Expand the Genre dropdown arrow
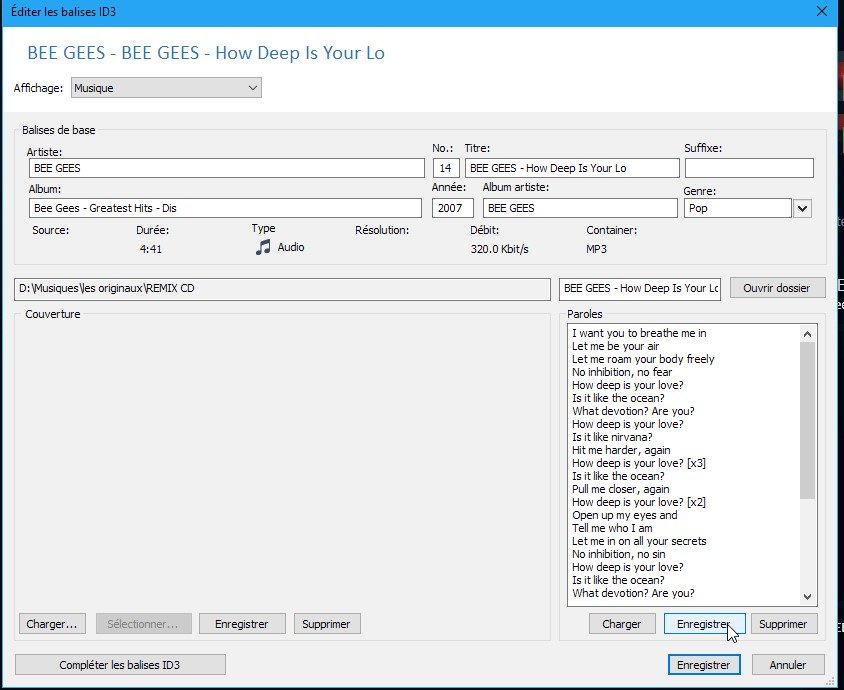The width and height of the screenshot is (844, 690). pyautogui.click(x=802, y=208)
